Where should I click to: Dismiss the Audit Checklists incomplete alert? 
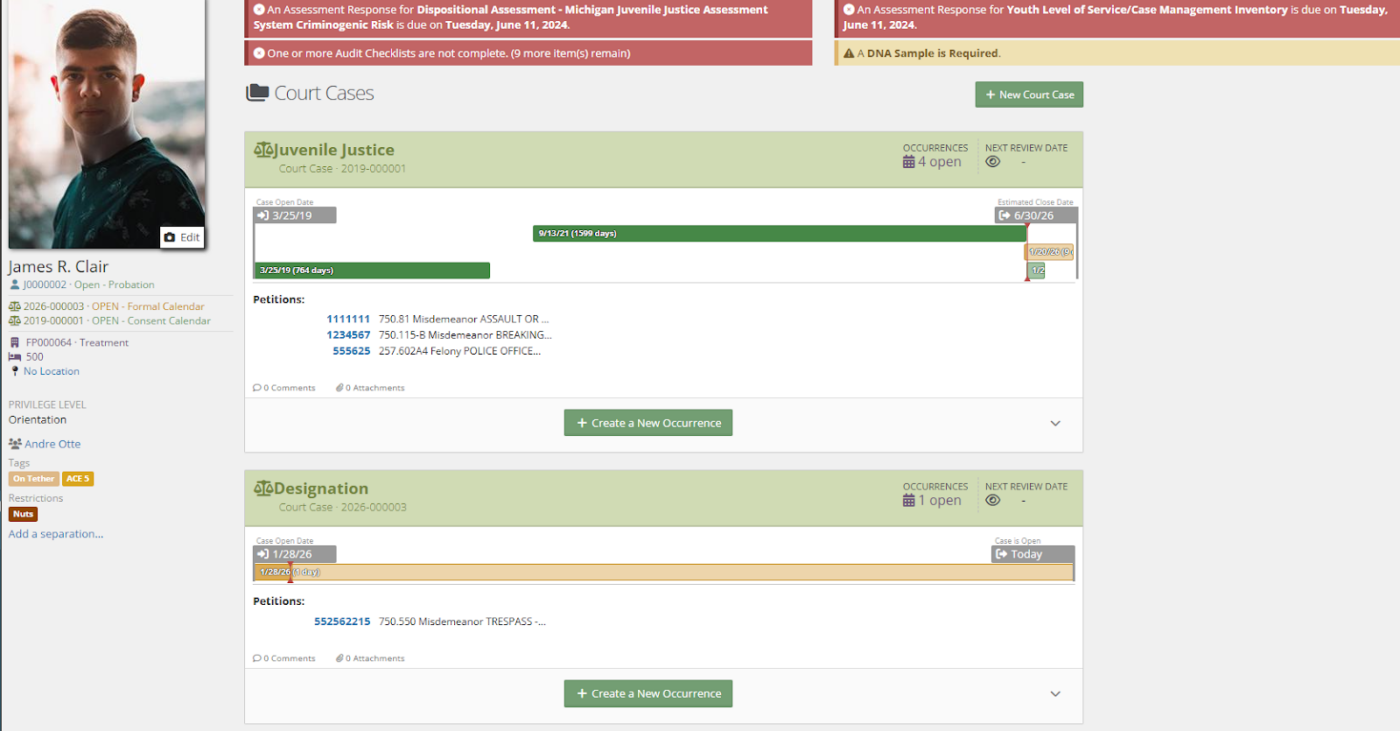point(259,53)
